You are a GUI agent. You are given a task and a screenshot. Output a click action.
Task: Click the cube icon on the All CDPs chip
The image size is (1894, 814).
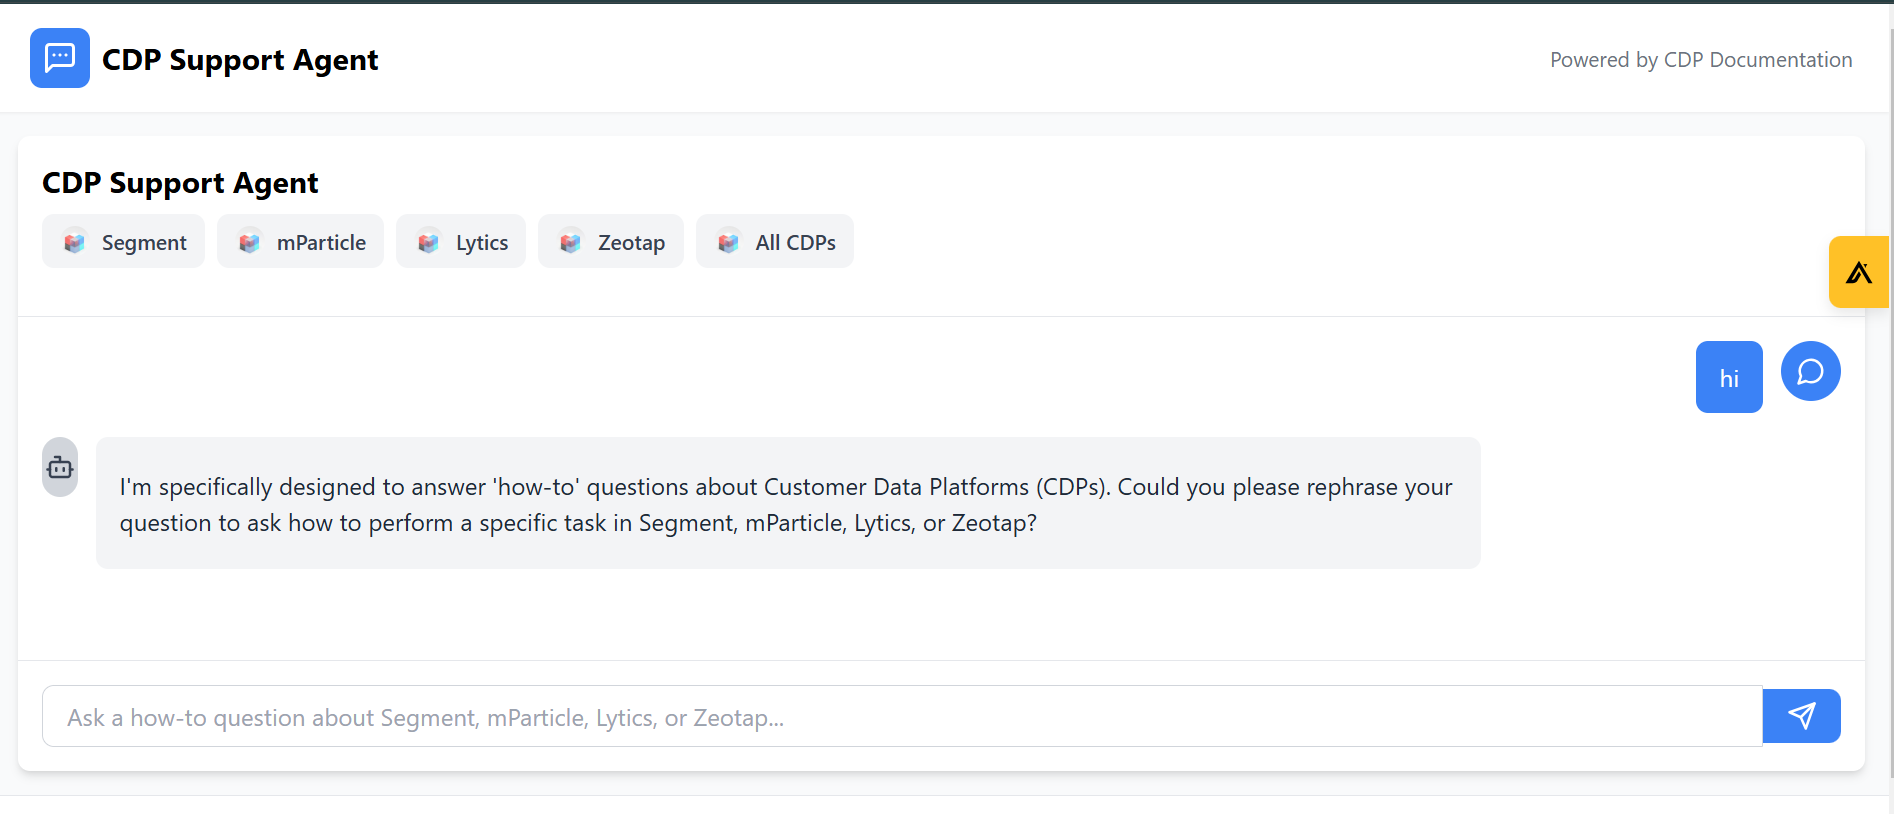[728, 242]
